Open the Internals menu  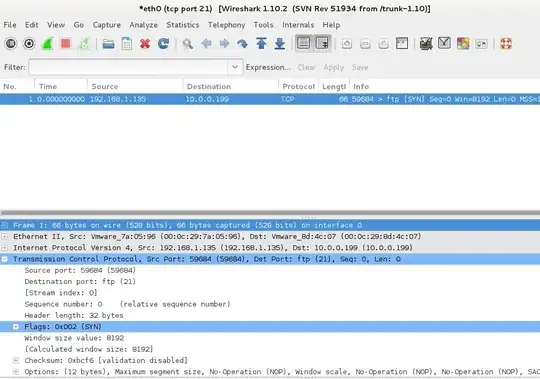[x=298, y=25]
